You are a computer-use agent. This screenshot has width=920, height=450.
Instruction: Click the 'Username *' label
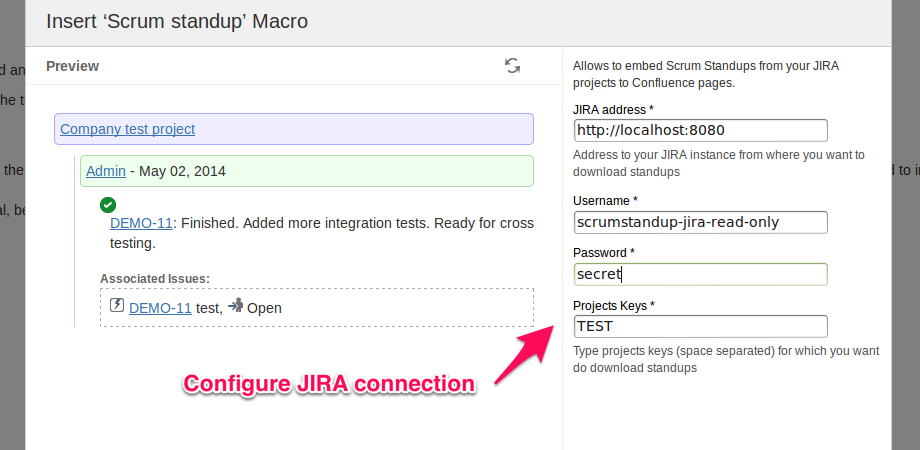[x=605, y=201]
